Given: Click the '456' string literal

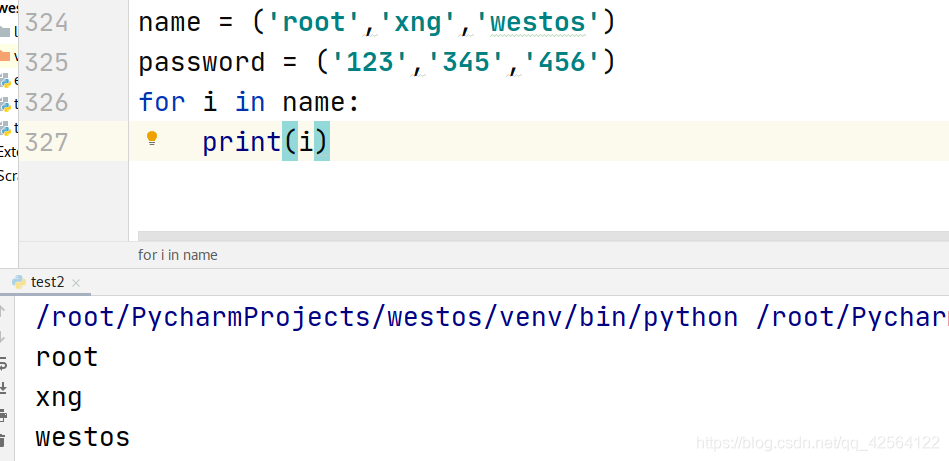Looking at the screenshot, I should point(561,62).
